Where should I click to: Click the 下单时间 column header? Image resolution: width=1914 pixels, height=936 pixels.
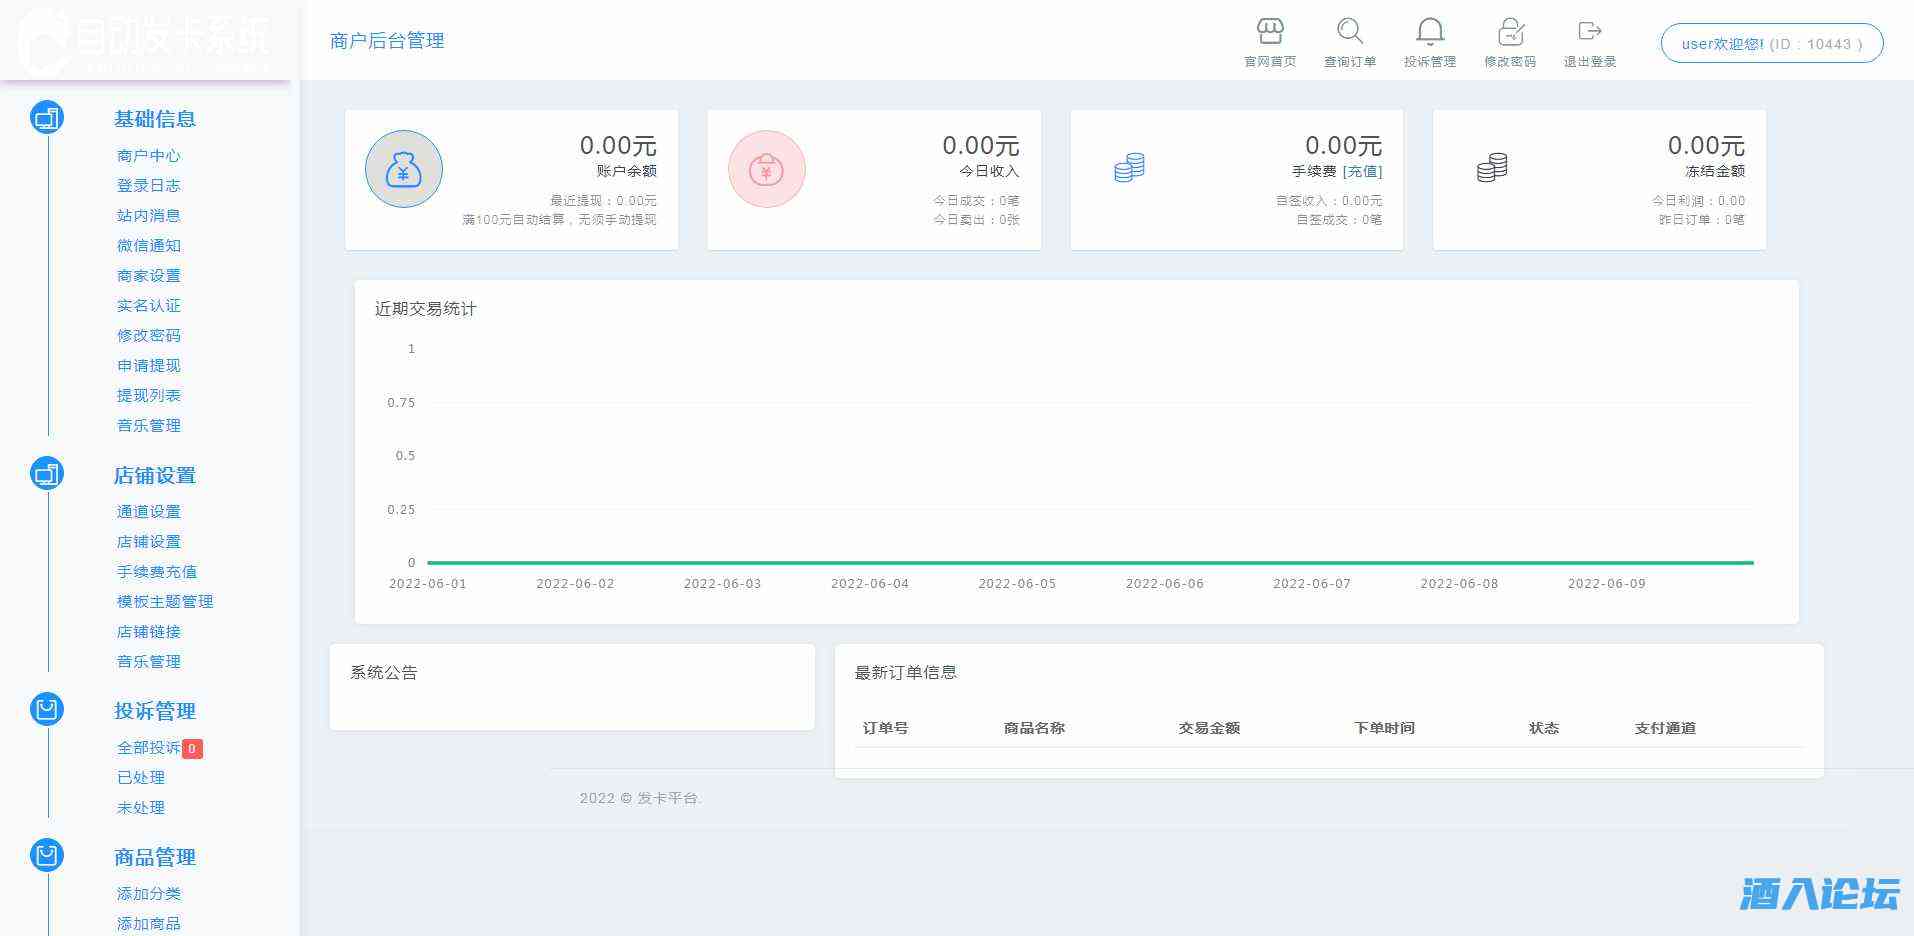1384,728
